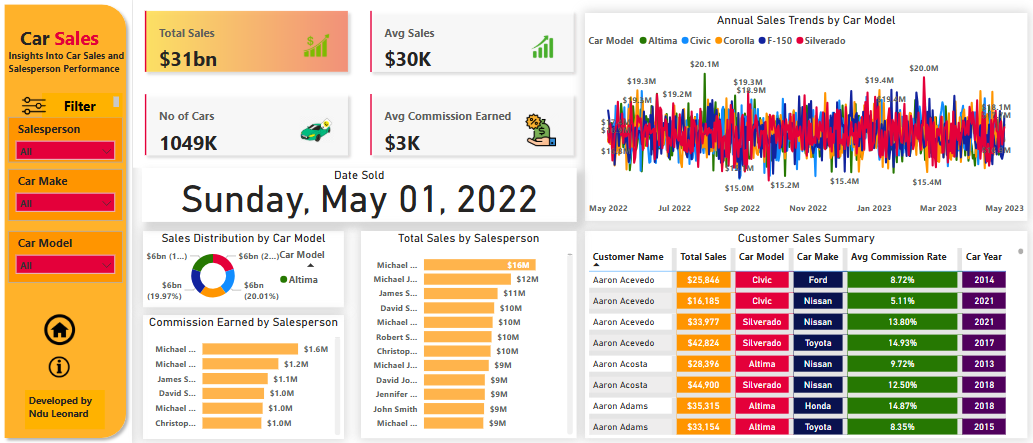Click red segment of sales donut chart
The height and width of the screenshot is (443, 1033).
223,262
